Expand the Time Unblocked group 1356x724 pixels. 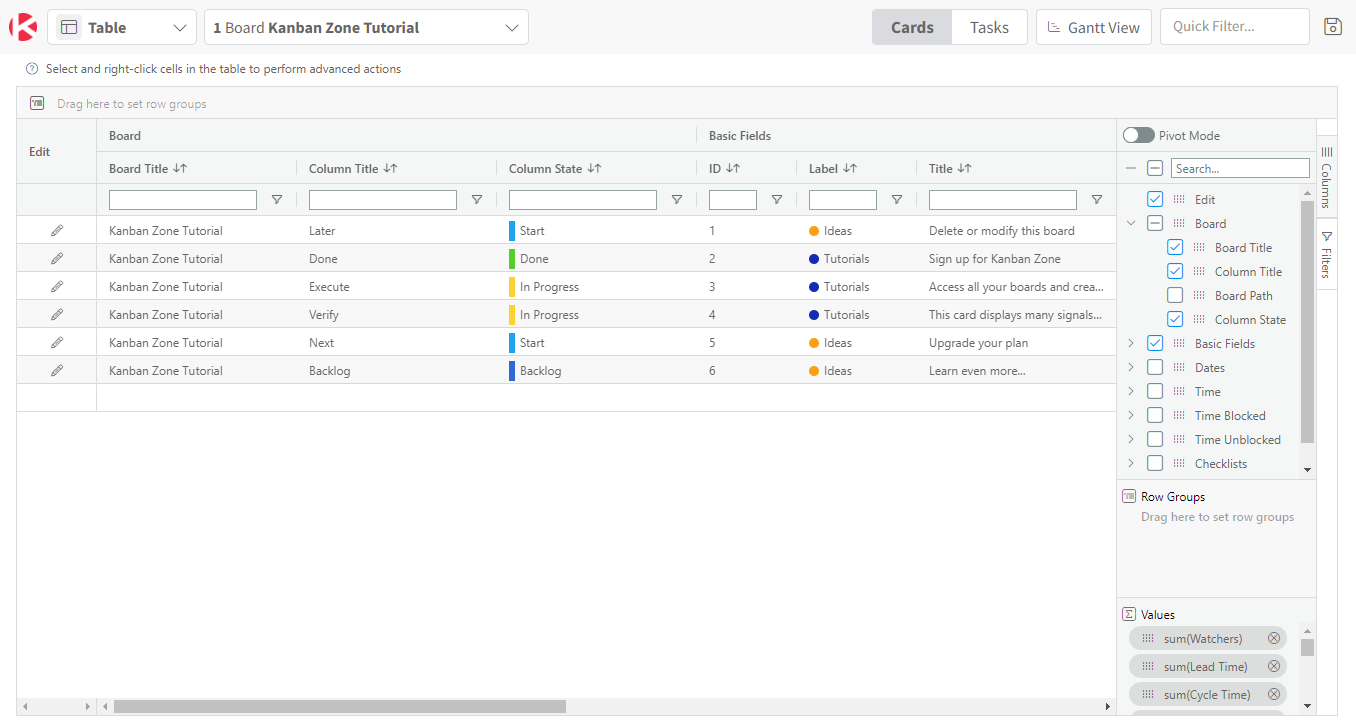1131,439
